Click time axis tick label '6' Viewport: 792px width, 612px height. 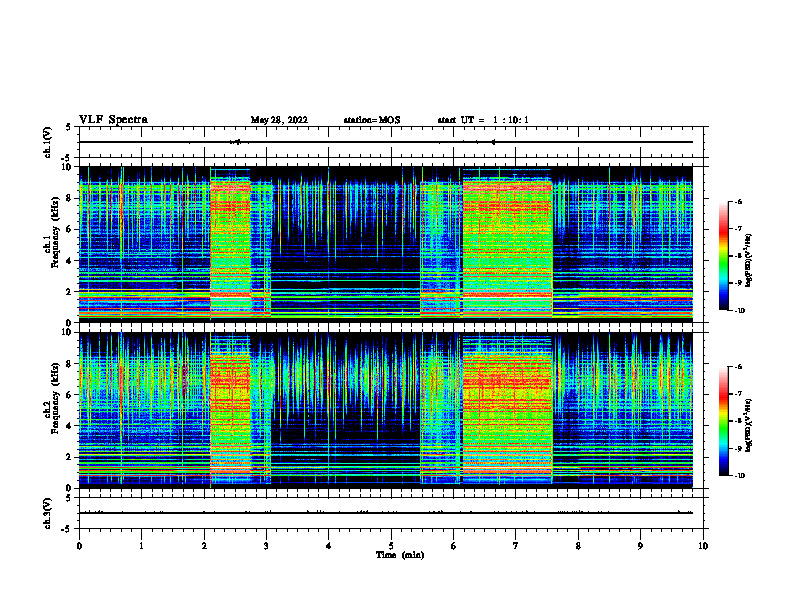[453, 546]
